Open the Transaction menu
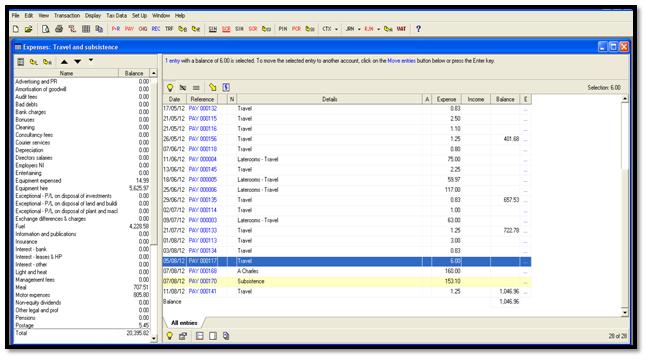This screenshot has height=360, width=648. [x=67, y=16]
